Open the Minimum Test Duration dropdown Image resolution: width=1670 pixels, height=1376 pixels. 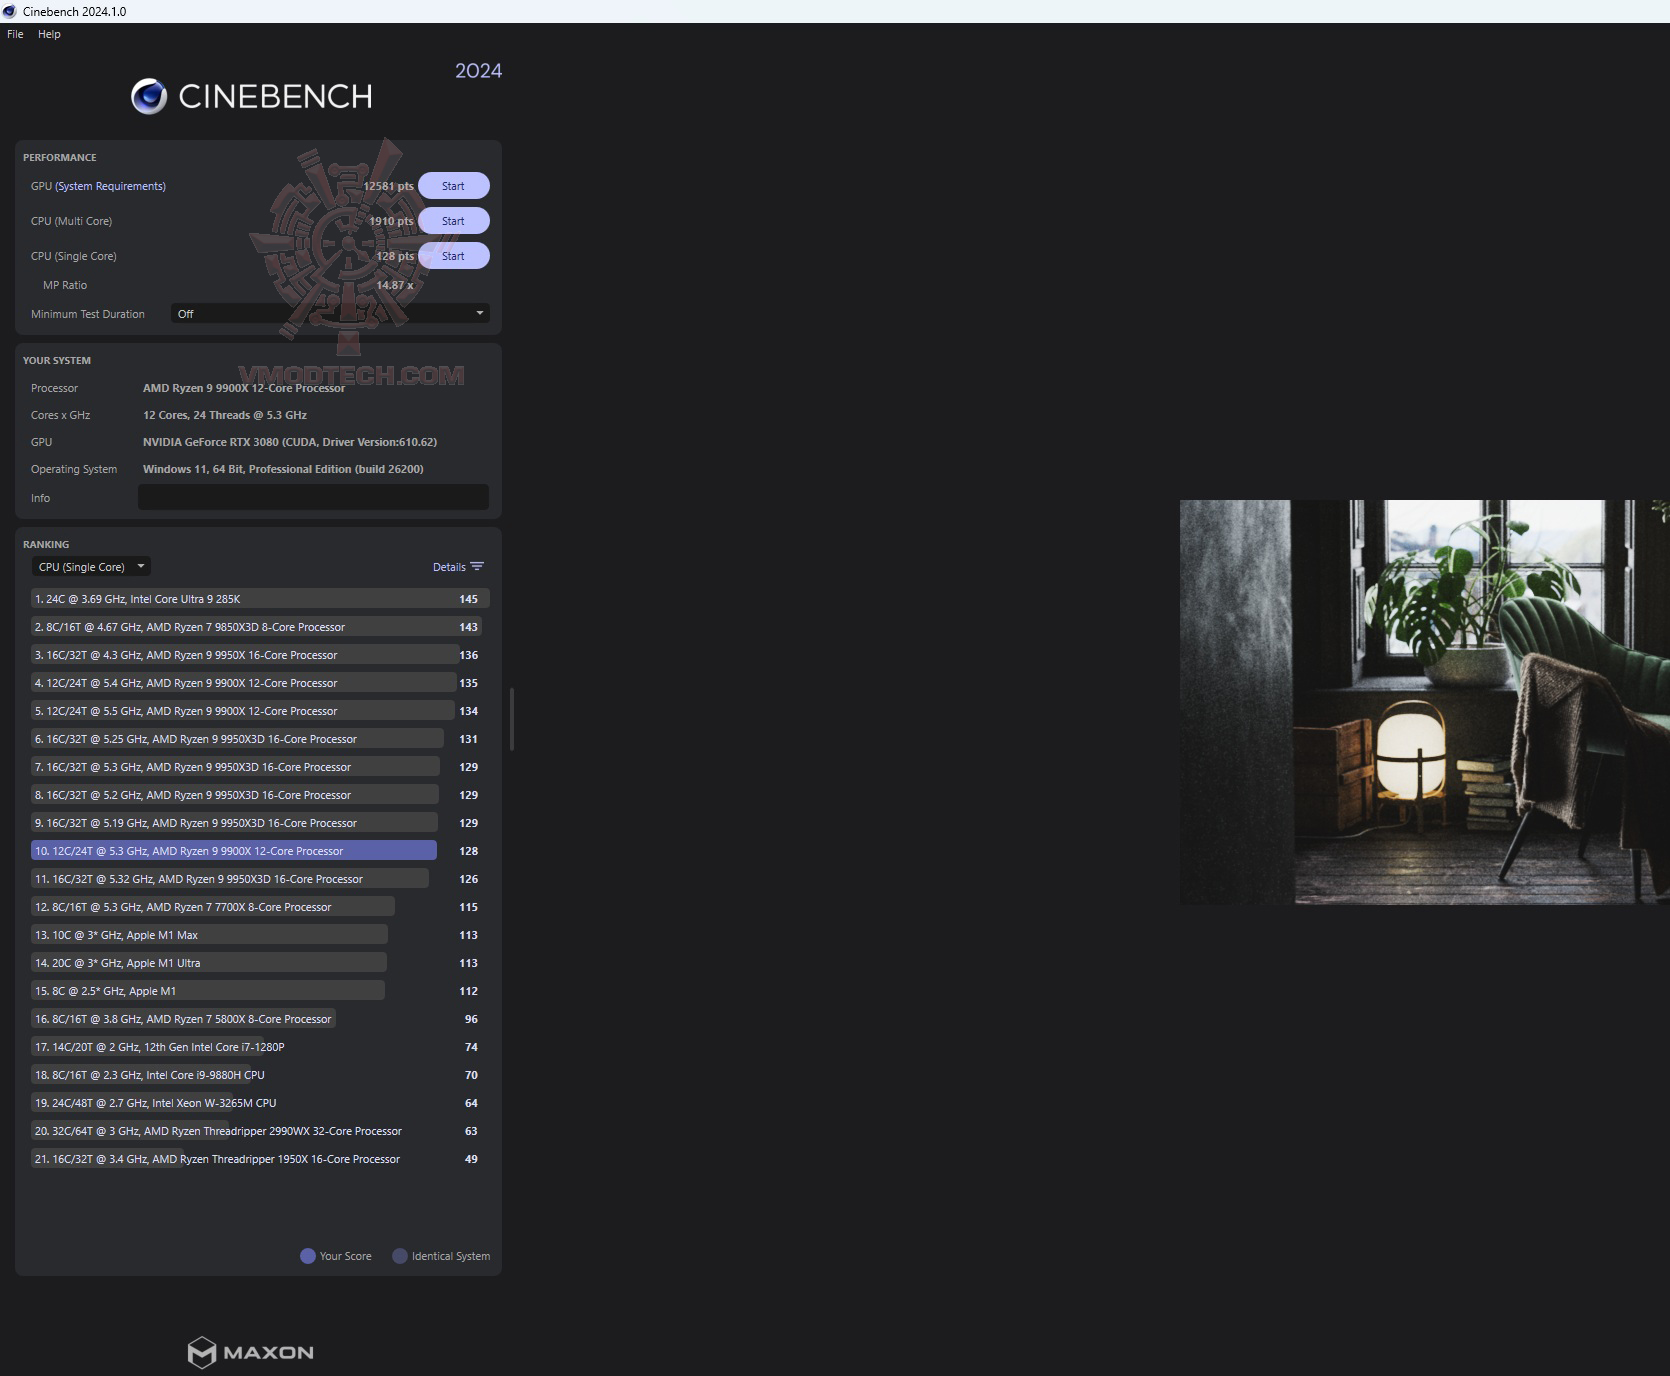[330, 314]
